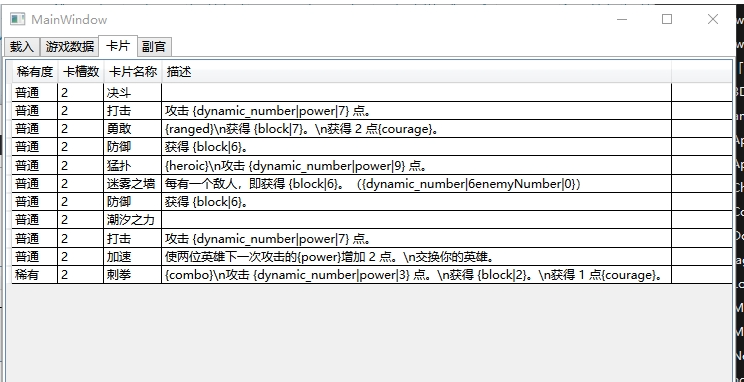Select the 每有一个敌人 description cell
744x382 pixels.
[417, 184]
